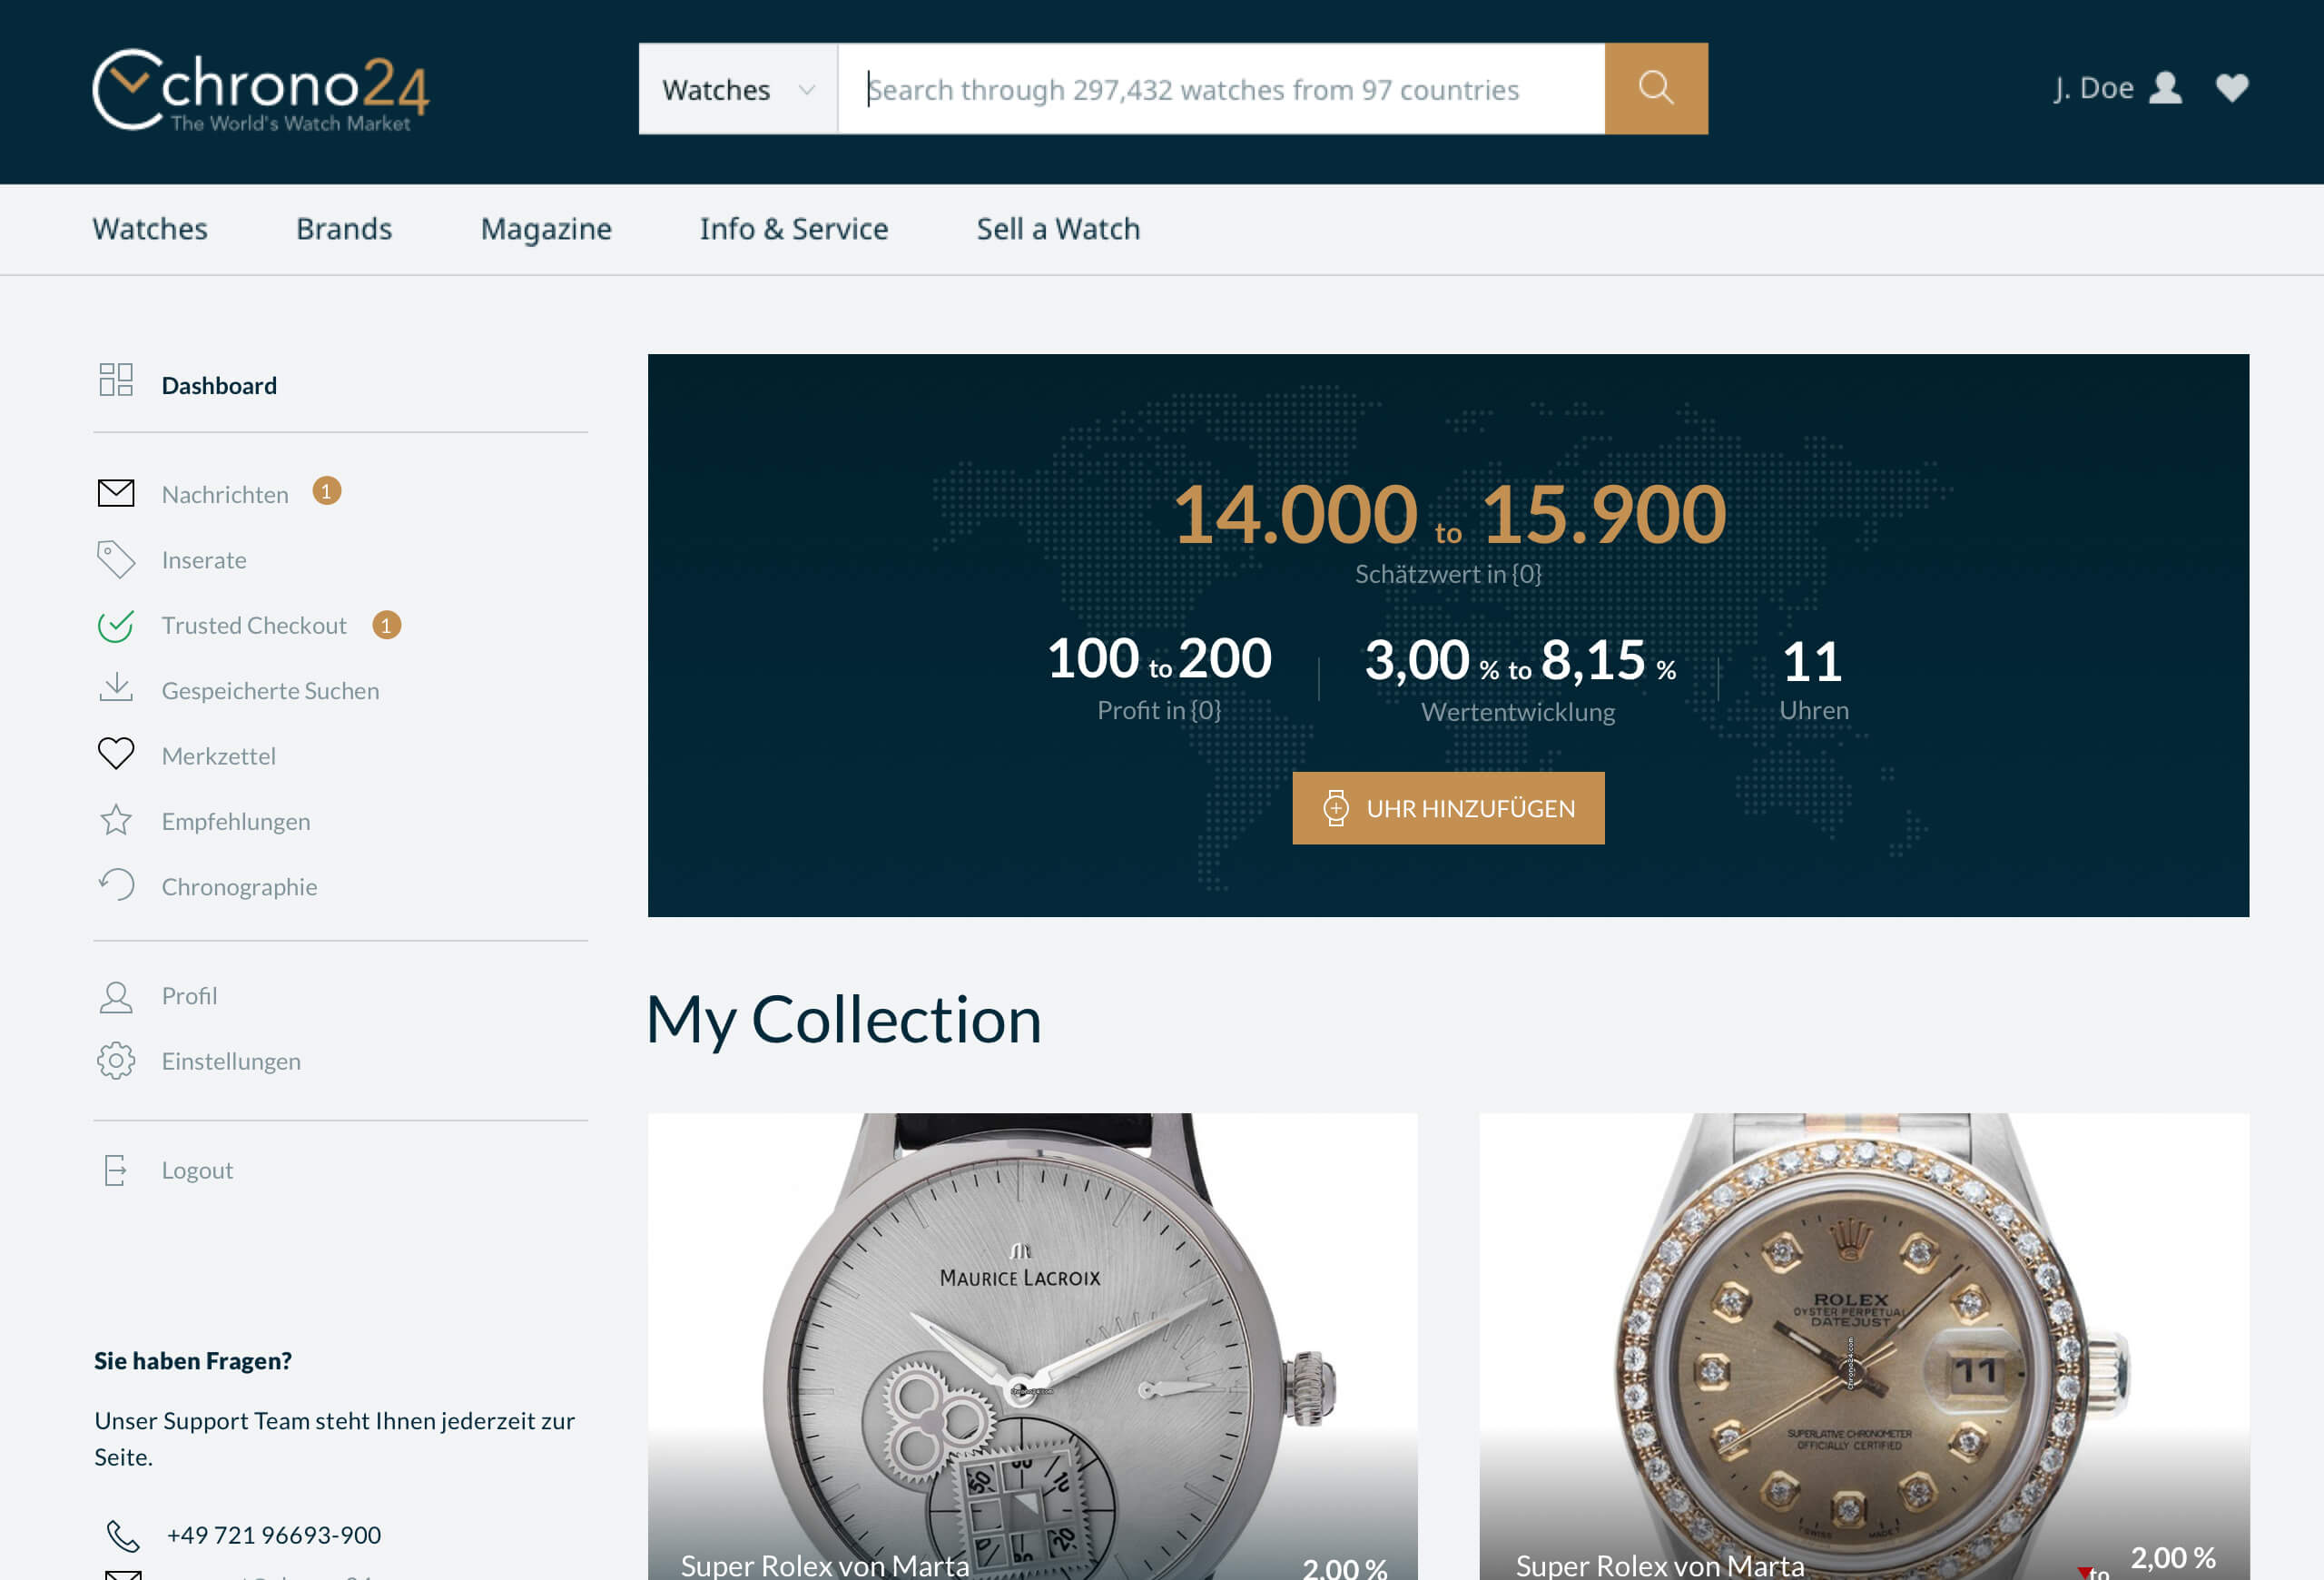
Task: Open Trusted Checkout checkmark icon
Action: (116, 626)
